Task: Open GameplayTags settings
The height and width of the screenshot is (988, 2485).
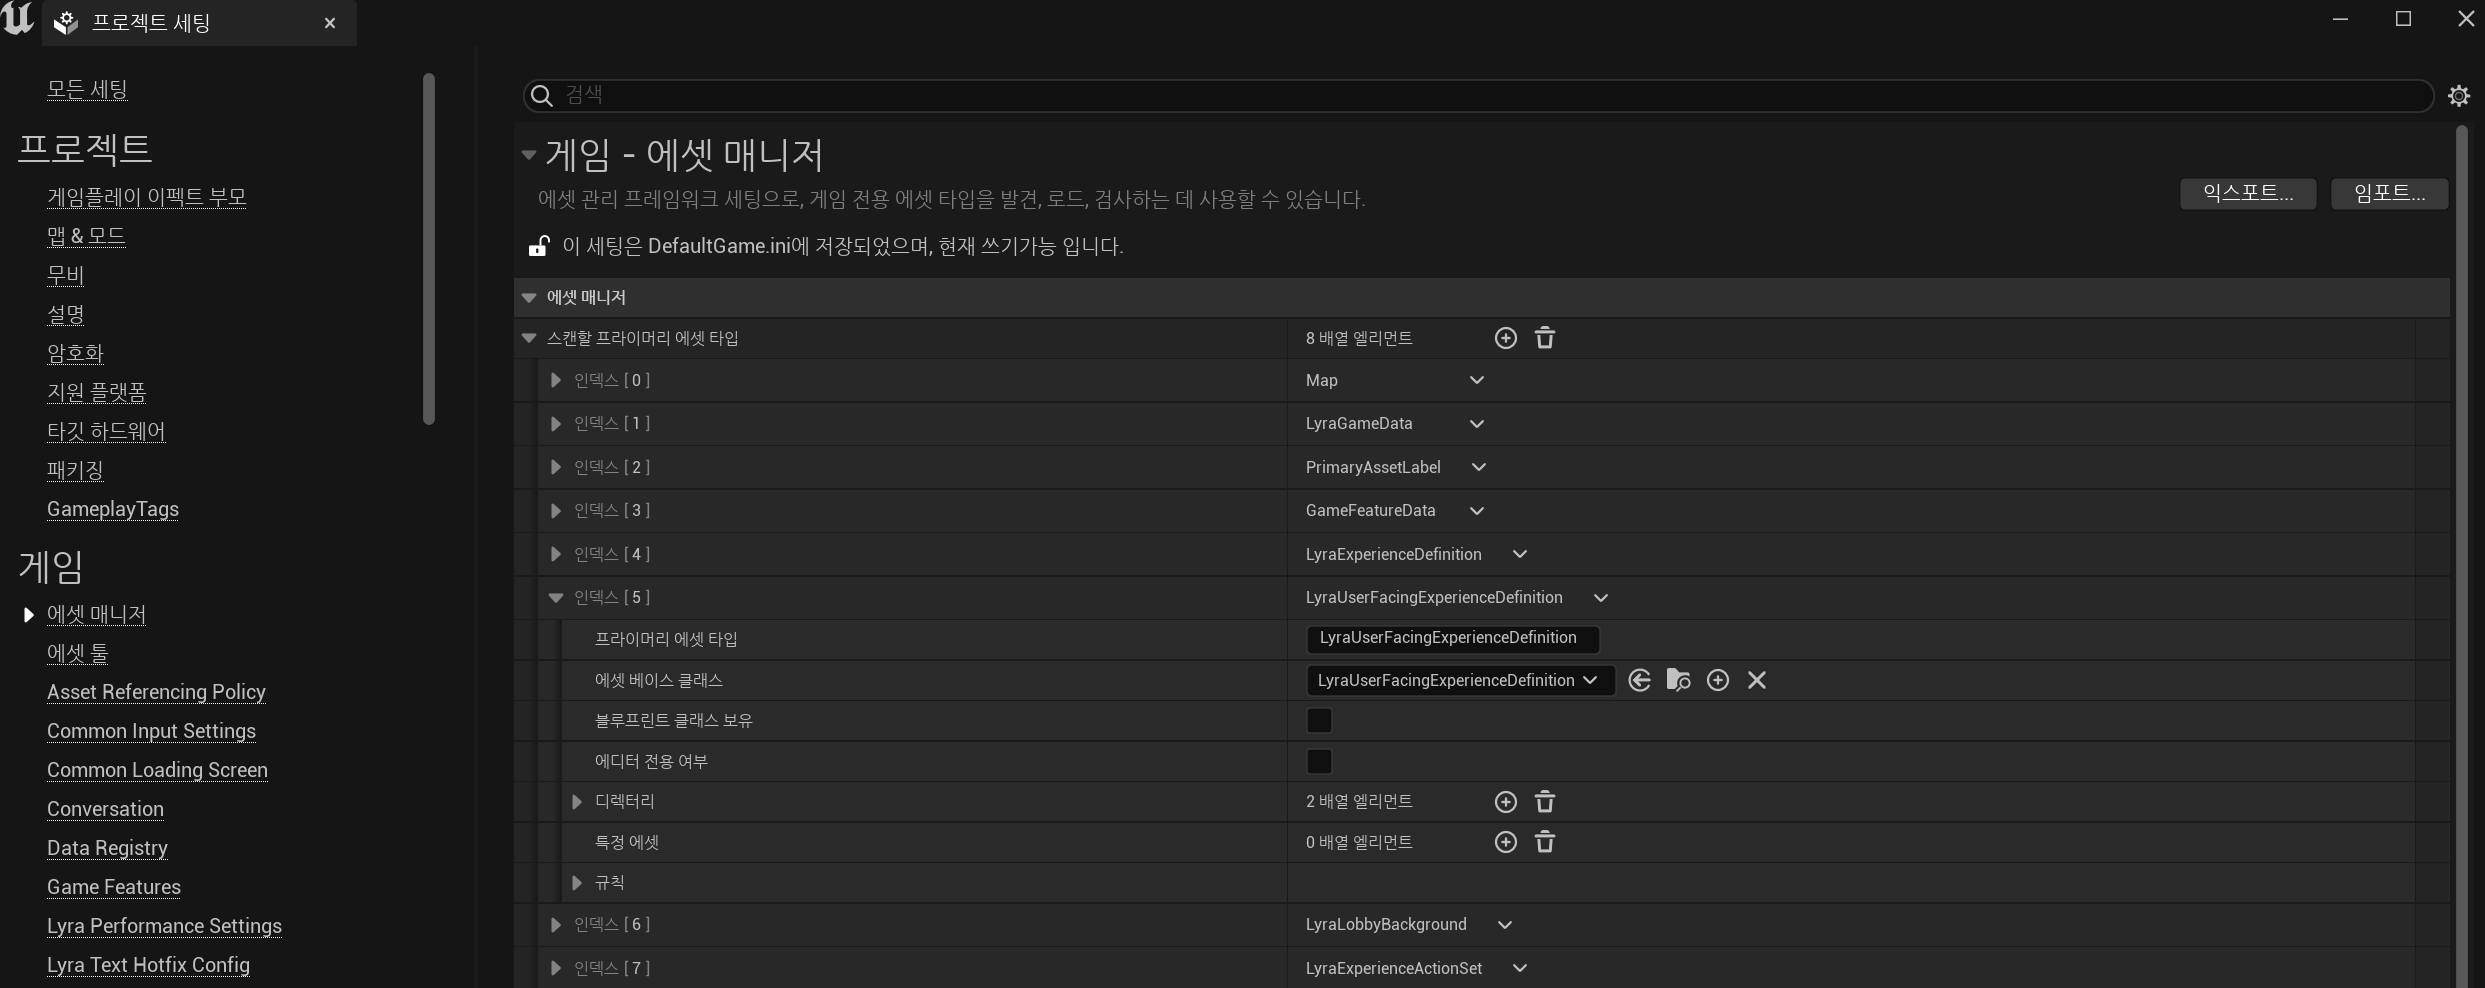Action: pyautogui.click(x=113, y=509)
